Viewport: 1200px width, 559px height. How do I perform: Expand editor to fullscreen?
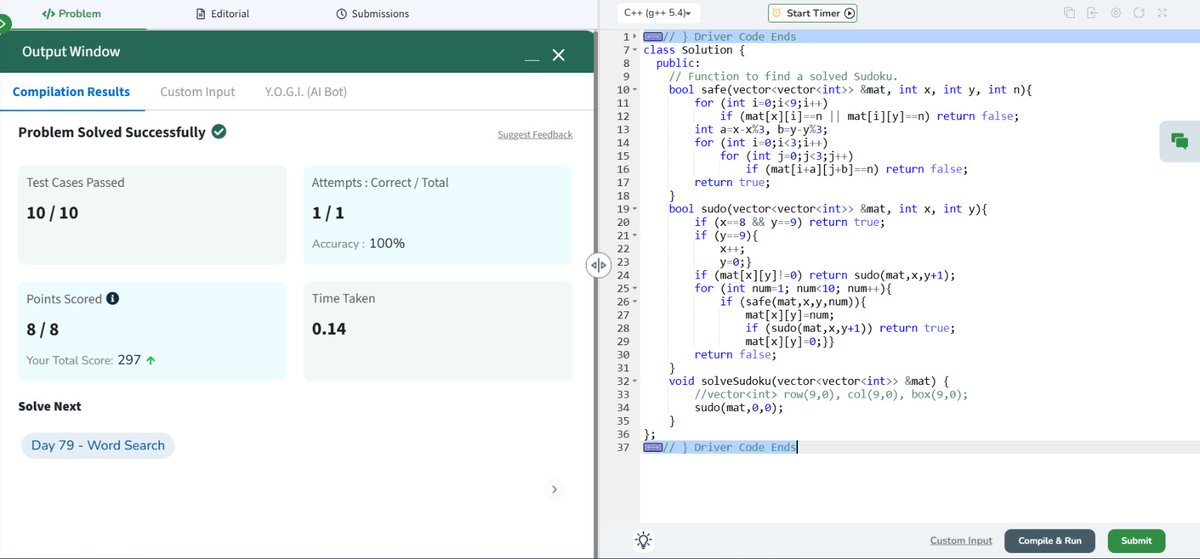tap(1162, 13)
